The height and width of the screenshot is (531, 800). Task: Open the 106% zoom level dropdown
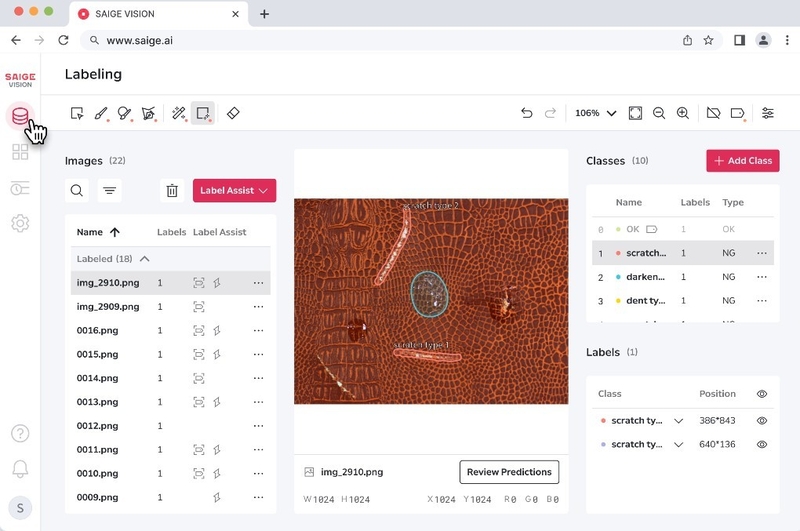[596, 113]
